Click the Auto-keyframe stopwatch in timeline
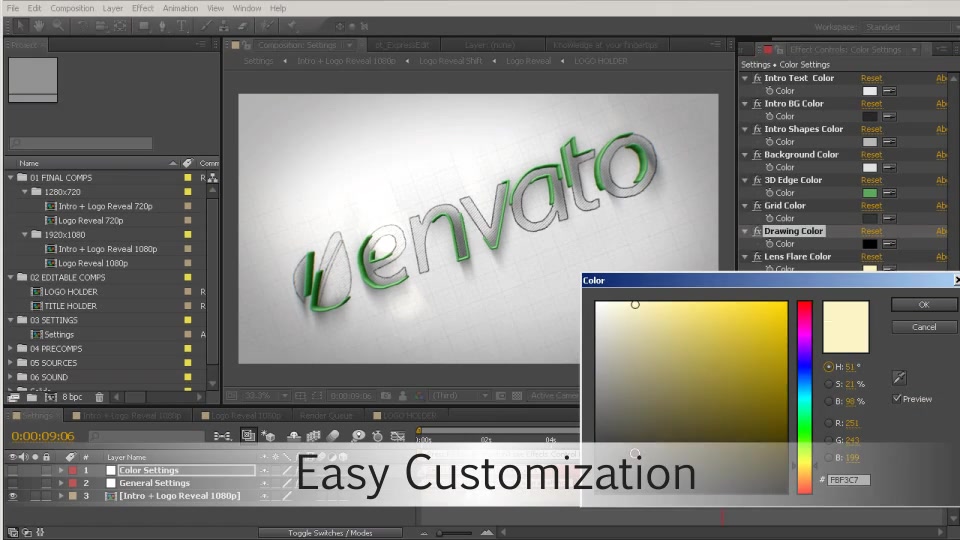The height and width of the screenshot is (540, 960). click(378, 436)
